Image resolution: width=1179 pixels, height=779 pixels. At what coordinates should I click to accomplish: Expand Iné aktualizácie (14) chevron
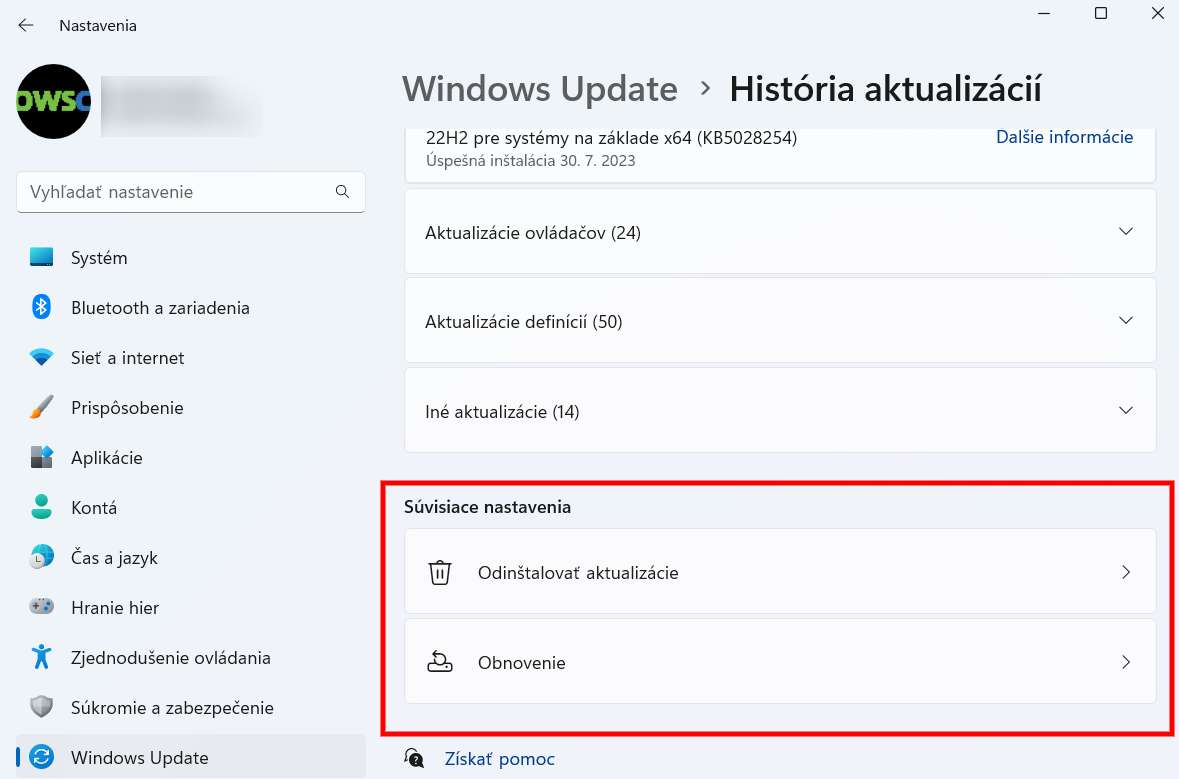tap(1126, 411)
